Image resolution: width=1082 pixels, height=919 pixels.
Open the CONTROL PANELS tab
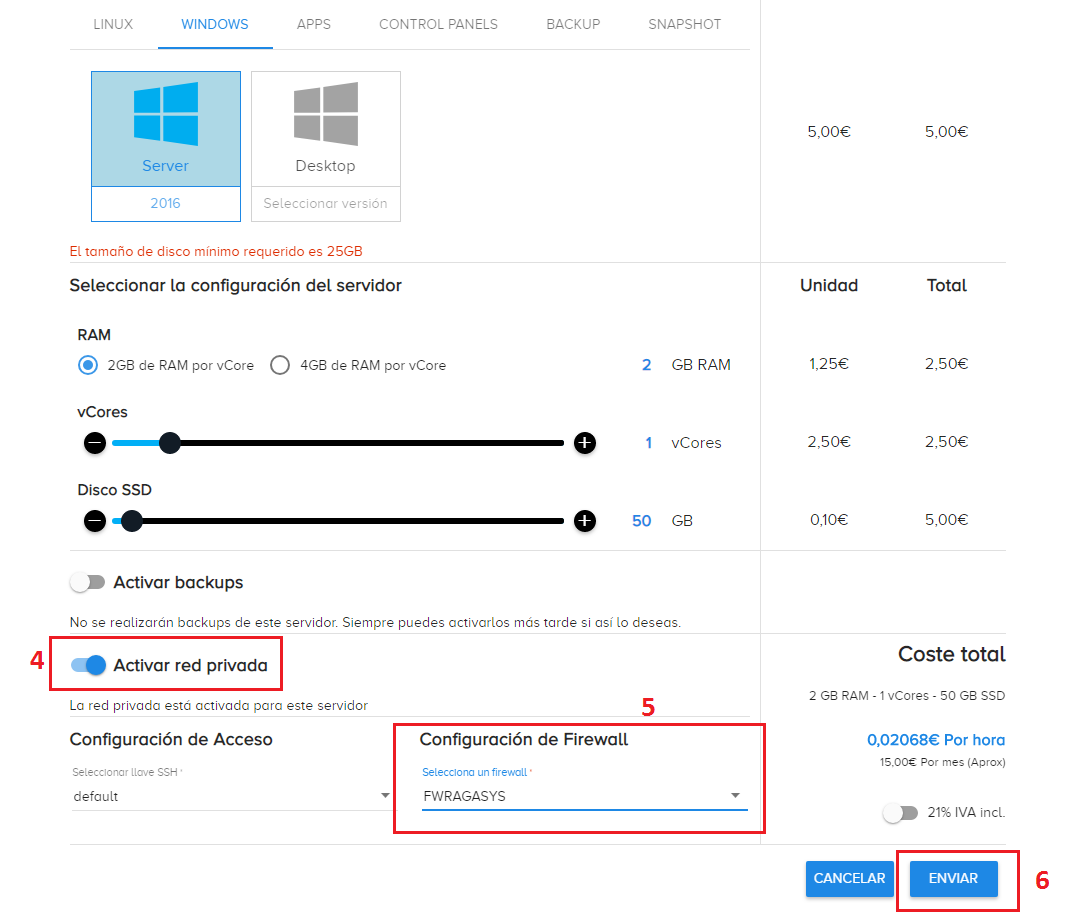(x=438, y=24)
